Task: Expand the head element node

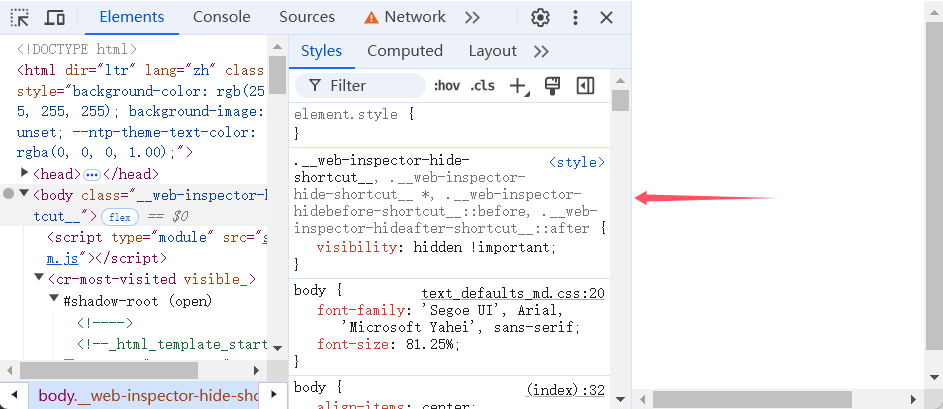Action: (x=24, y=174)
